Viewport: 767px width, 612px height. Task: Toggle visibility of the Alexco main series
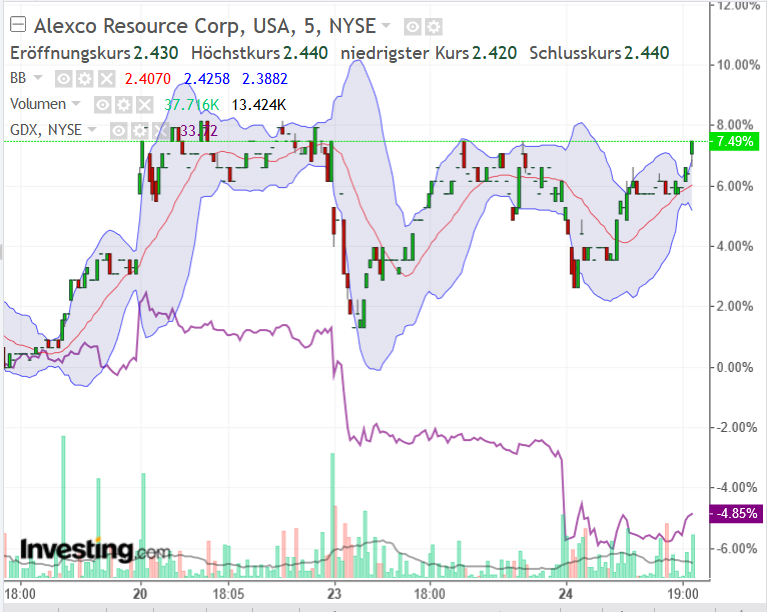412,27
